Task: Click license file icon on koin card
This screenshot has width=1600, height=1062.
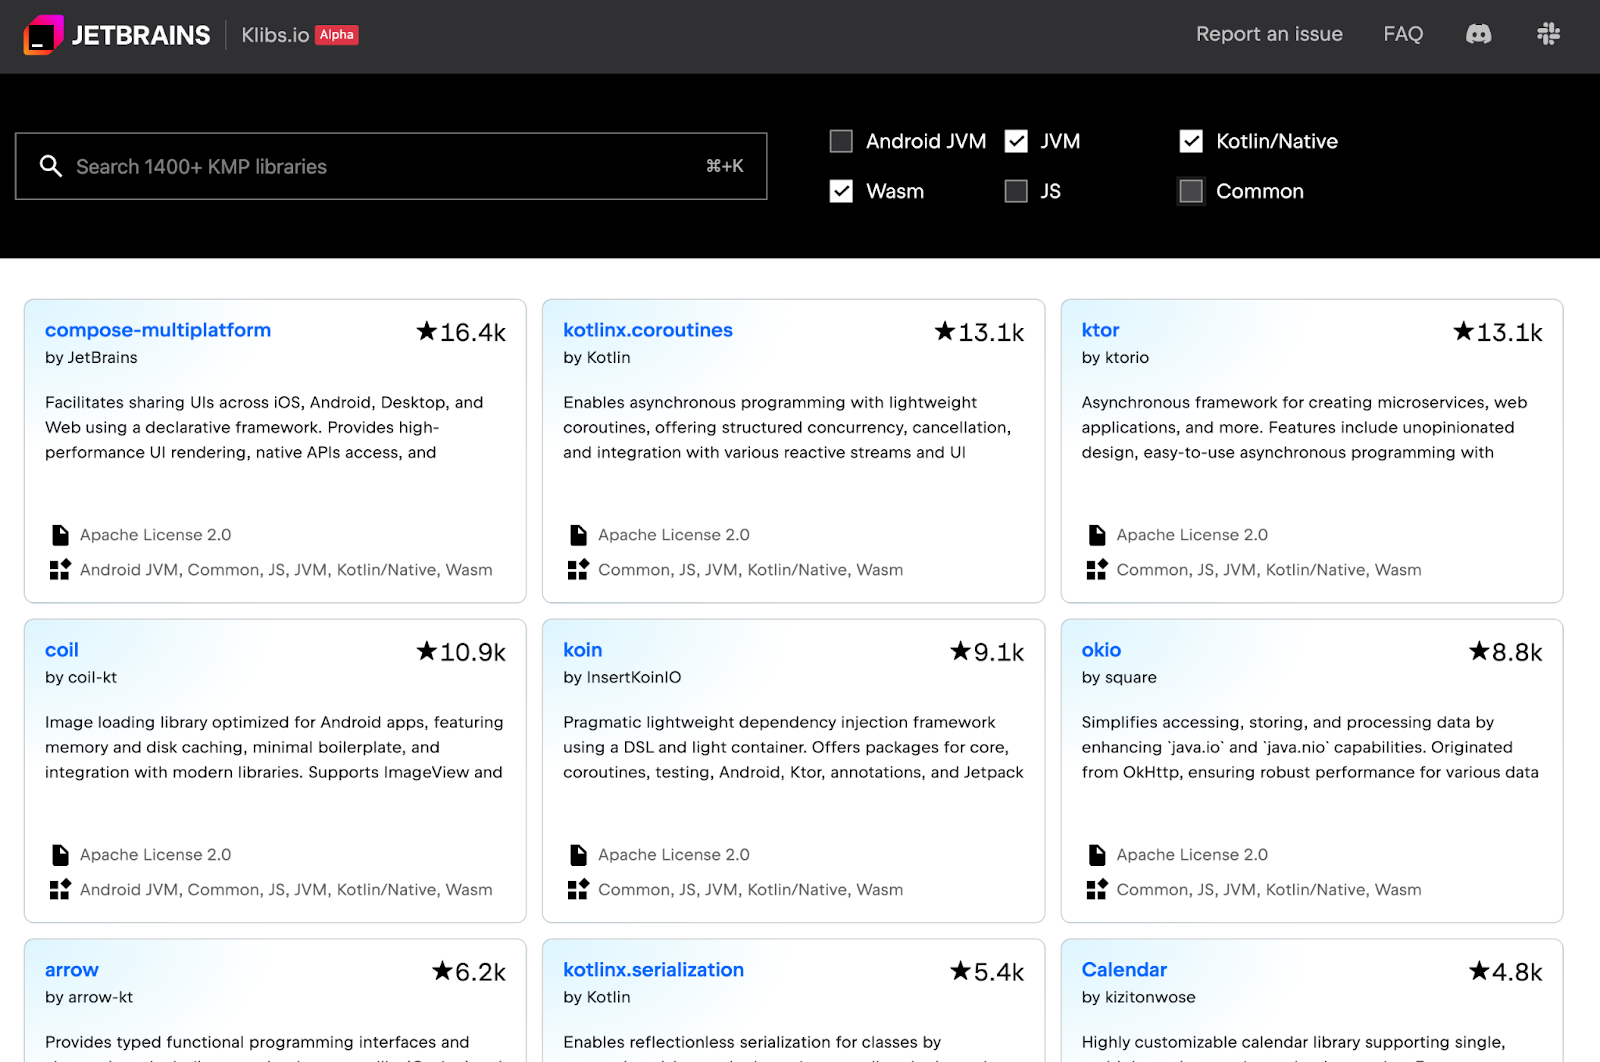Action: [x=578, y=855]
